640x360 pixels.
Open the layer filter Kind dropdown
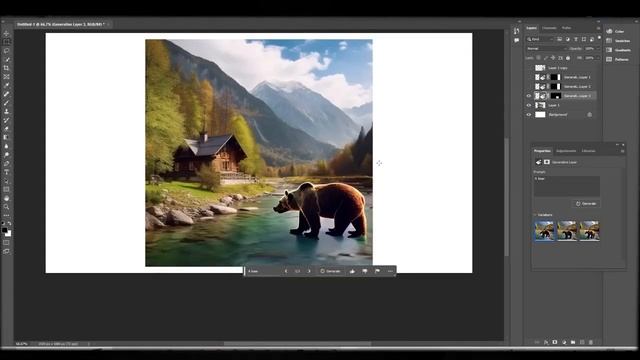(x=540, y=39)
